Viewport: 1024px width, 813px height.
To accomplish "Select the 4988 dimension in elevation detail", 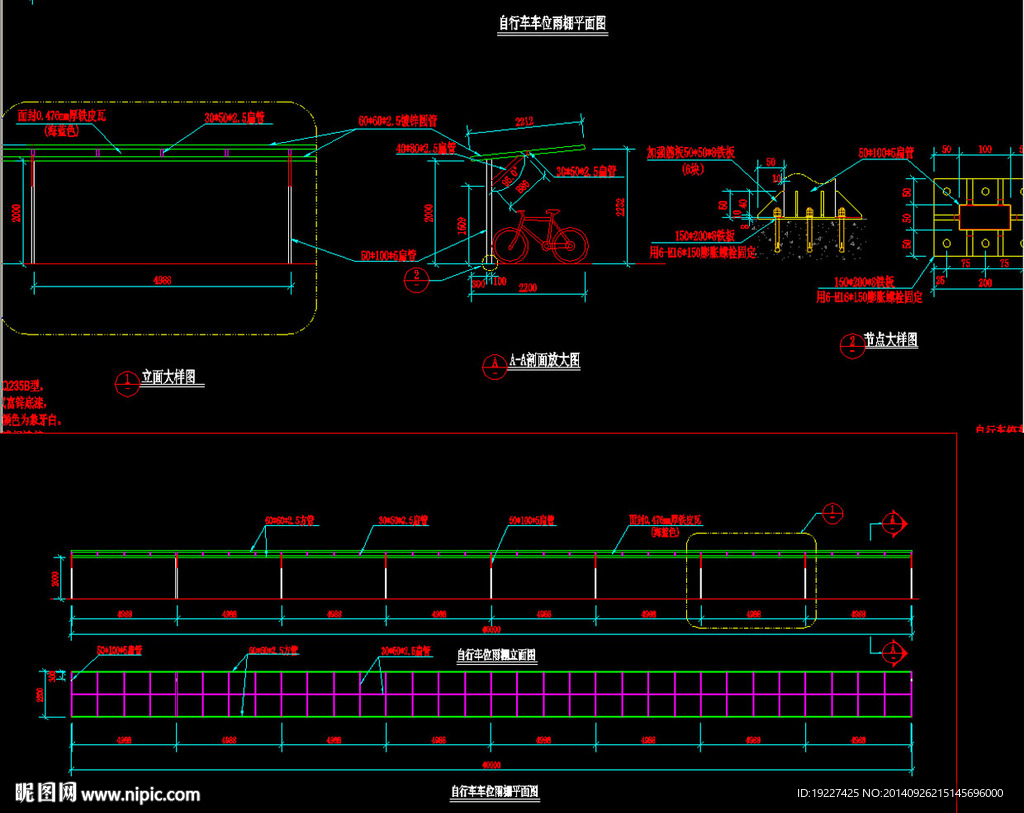I will coord(162,280).
